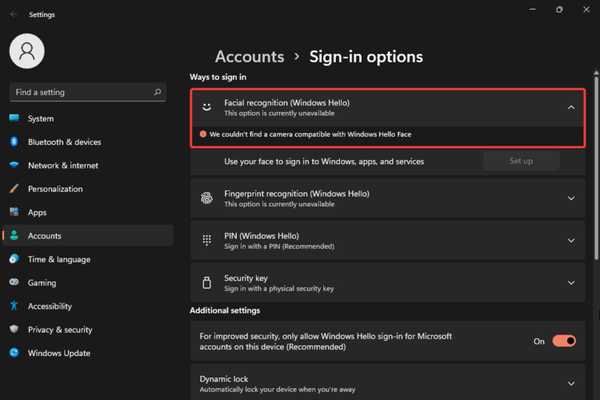Click the Gaming icon in sidebar

pyautogui.click(x=14, y=282)
